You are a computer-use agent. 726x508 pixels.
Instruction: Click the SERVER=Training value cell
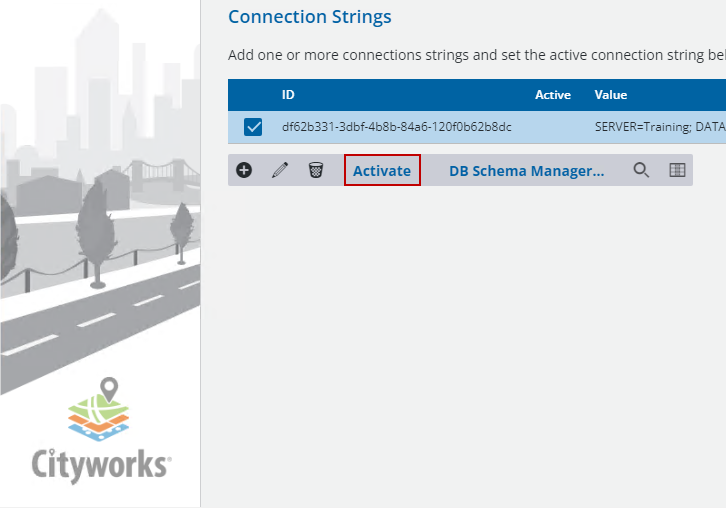(x=658, y=127)
